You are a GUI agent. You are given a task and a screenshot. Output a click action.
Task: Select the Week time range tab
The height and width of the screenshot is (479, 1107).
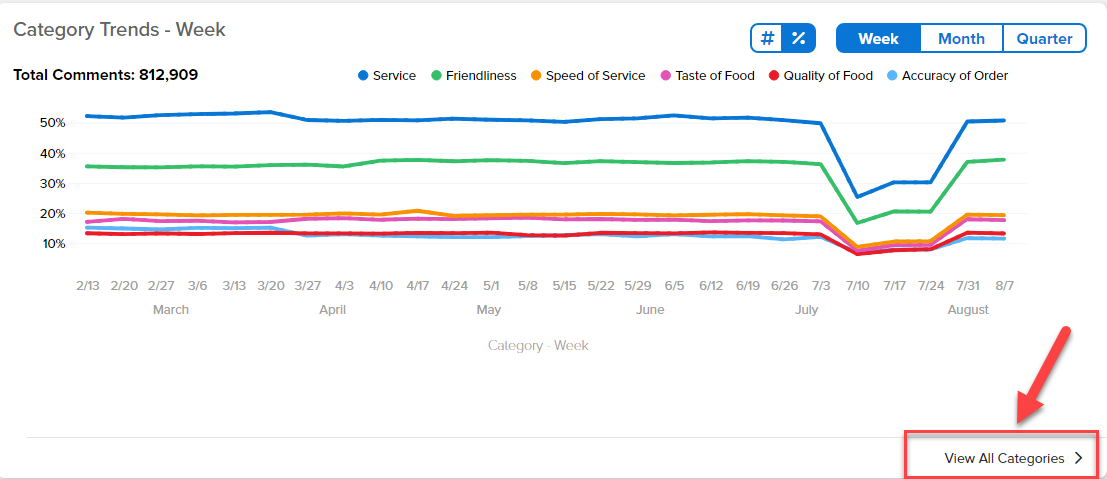pos(878,38)
